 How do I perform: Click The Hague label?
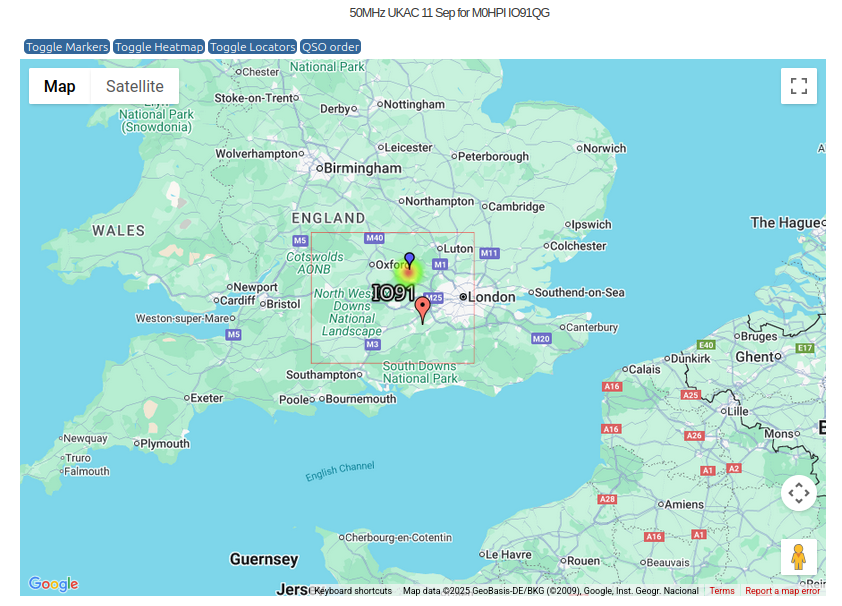(x=785, y=223)
